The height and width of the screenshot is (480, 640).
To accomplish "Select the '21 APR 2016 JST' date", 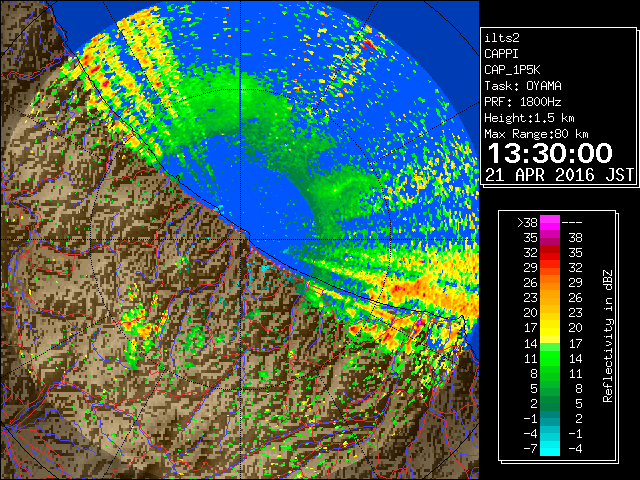I will 559,175.
